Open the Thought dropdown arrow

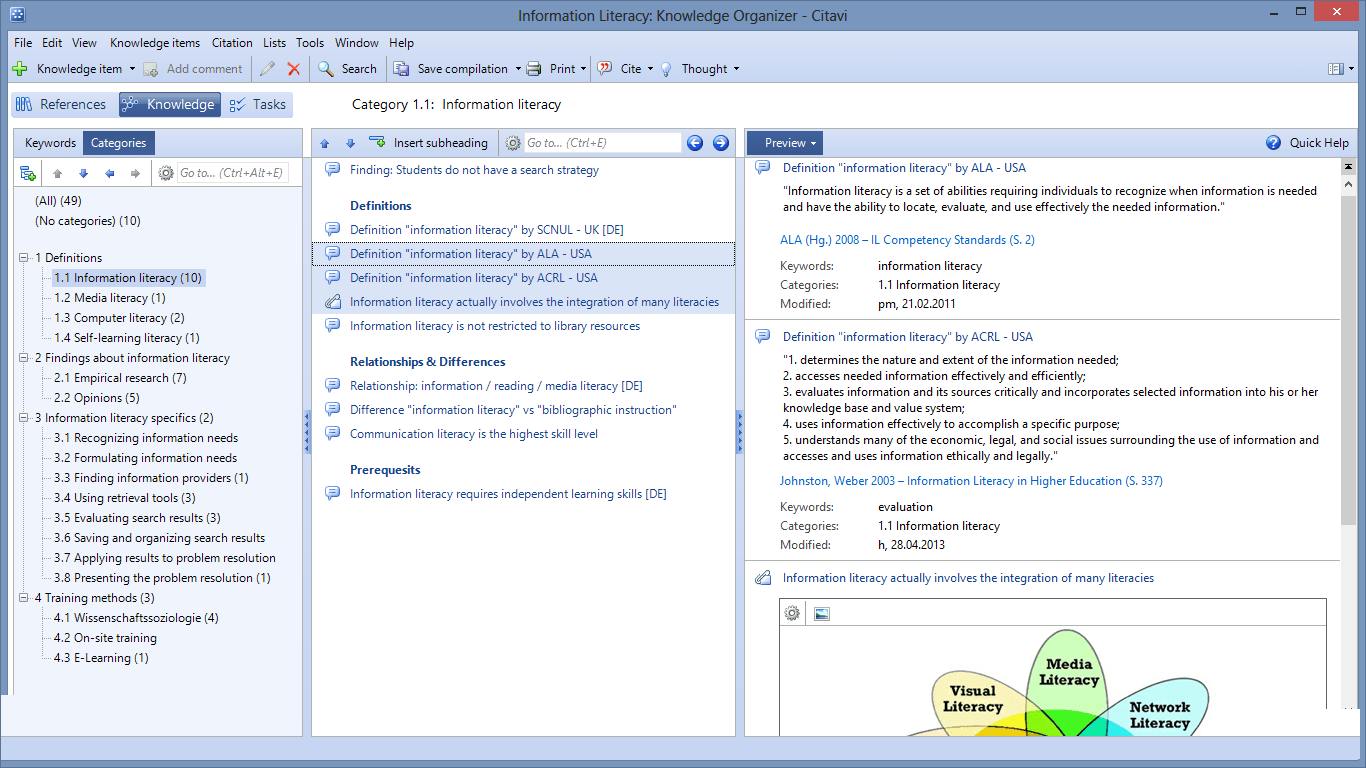[x=737, y=69]
